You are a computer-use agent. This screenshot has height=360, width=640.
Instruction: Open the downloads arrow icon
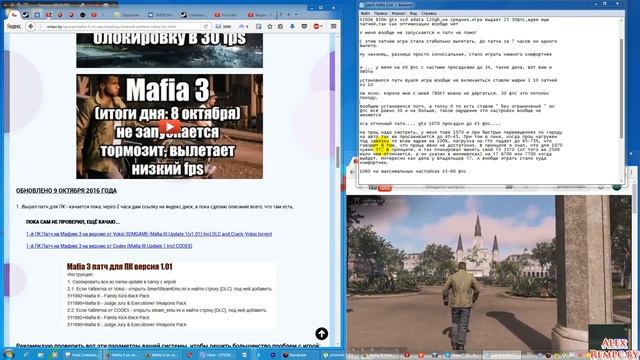pyautogui.click(x=292, y=26)
